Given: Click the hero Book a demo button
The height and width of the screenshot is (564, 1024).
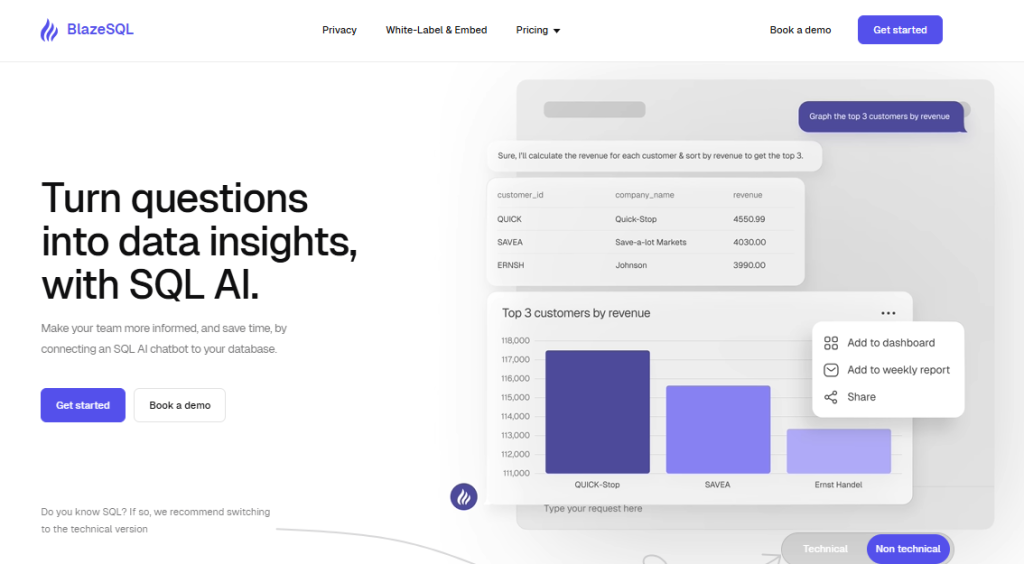Looking at the screenshot, I should click(180, 405).
